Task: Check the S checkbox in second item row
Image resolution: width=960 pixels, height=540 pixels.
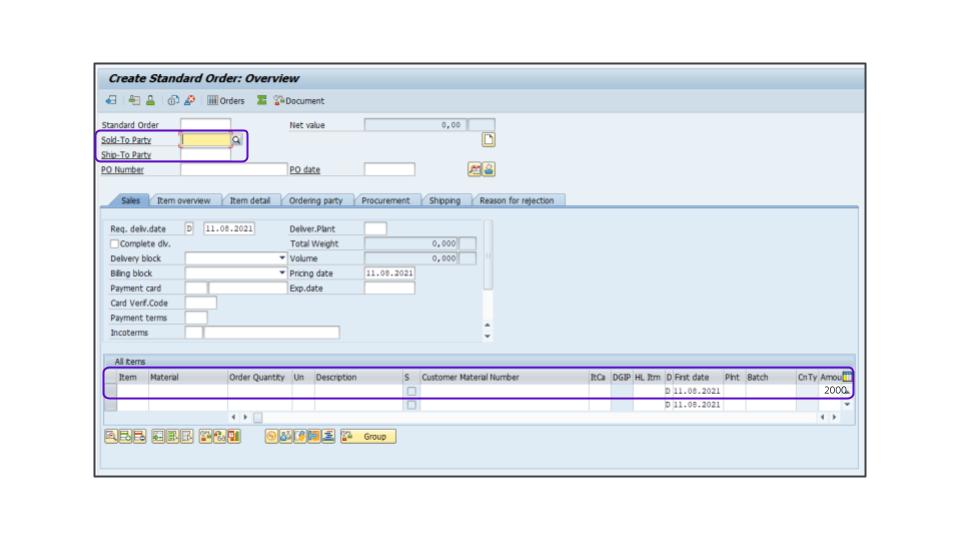Action: coord(410,405)
